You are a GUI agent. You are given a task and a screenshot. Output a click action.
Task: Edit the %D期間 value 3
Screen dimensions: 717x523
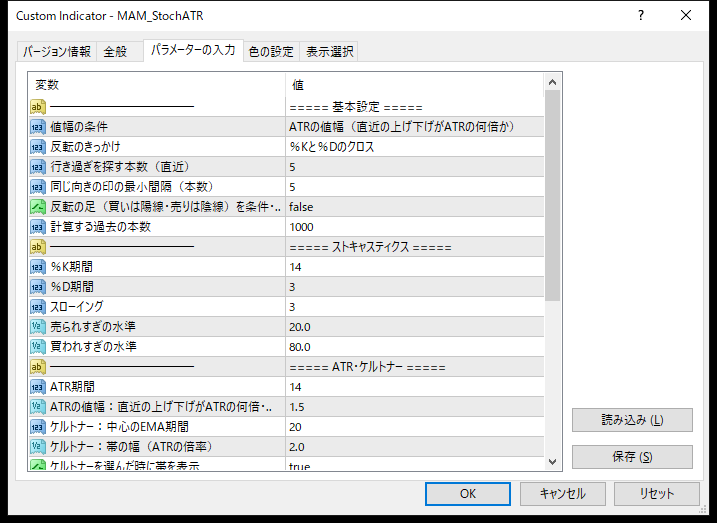(x=415, y=287)
